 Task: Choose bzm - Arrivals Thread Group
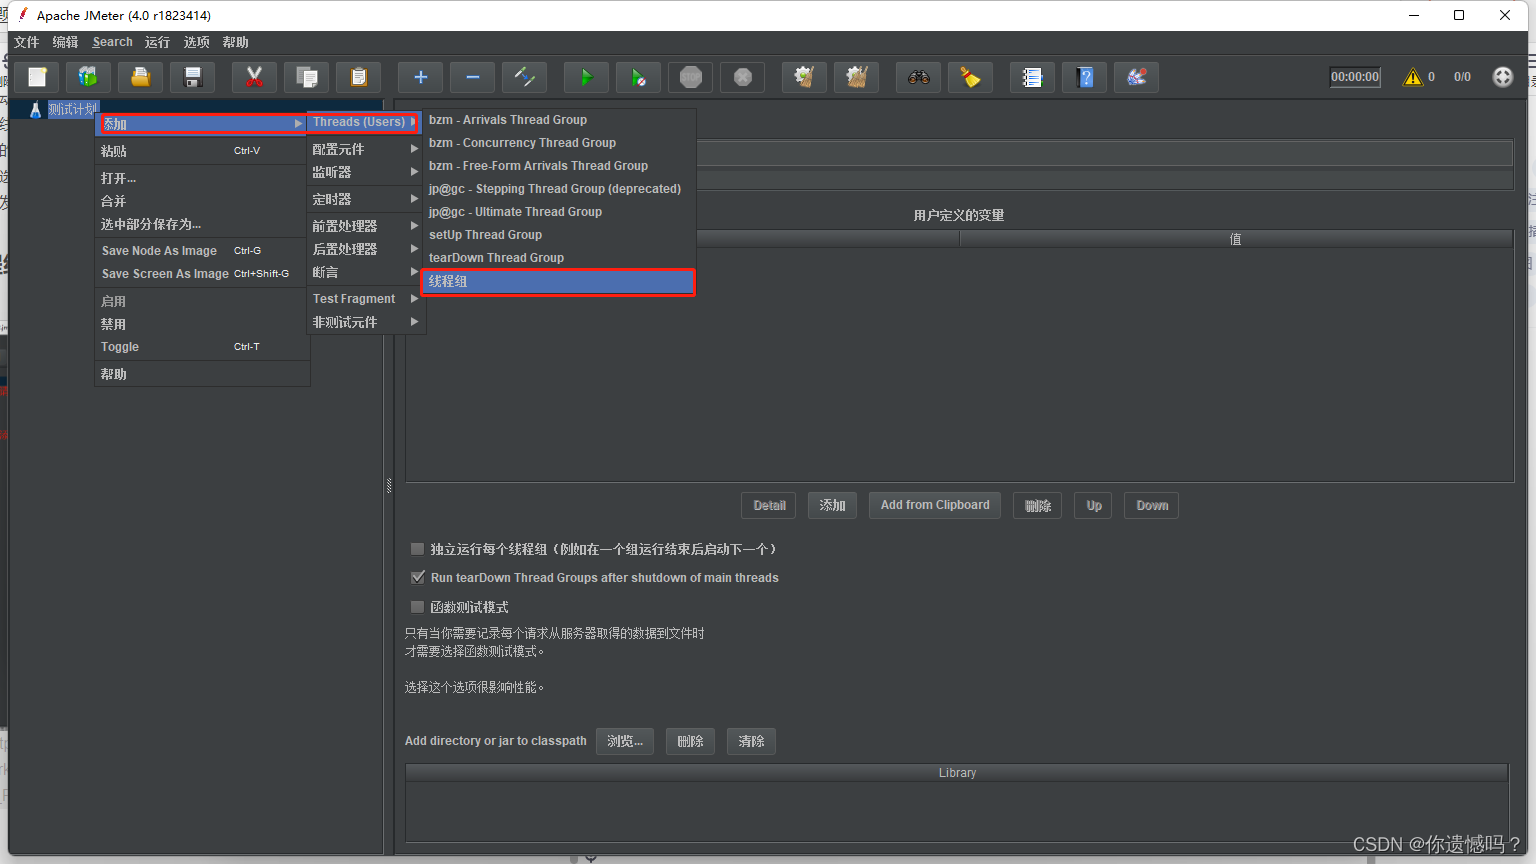click(x=558, y=120)
